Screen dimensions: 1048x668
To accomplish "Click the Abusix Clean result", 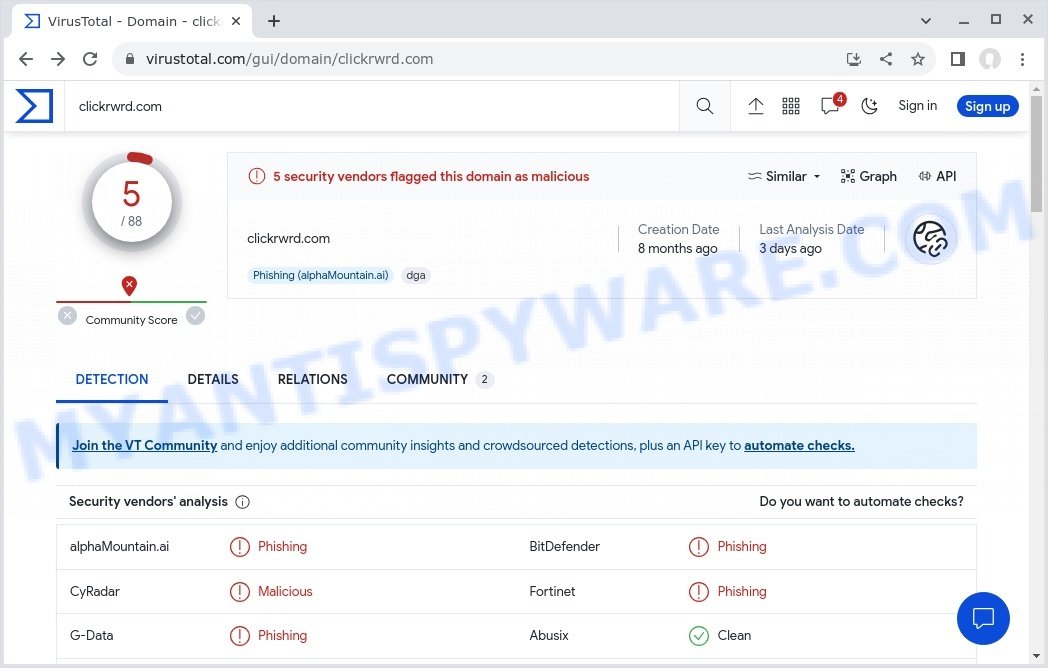I will pos(720,635).
